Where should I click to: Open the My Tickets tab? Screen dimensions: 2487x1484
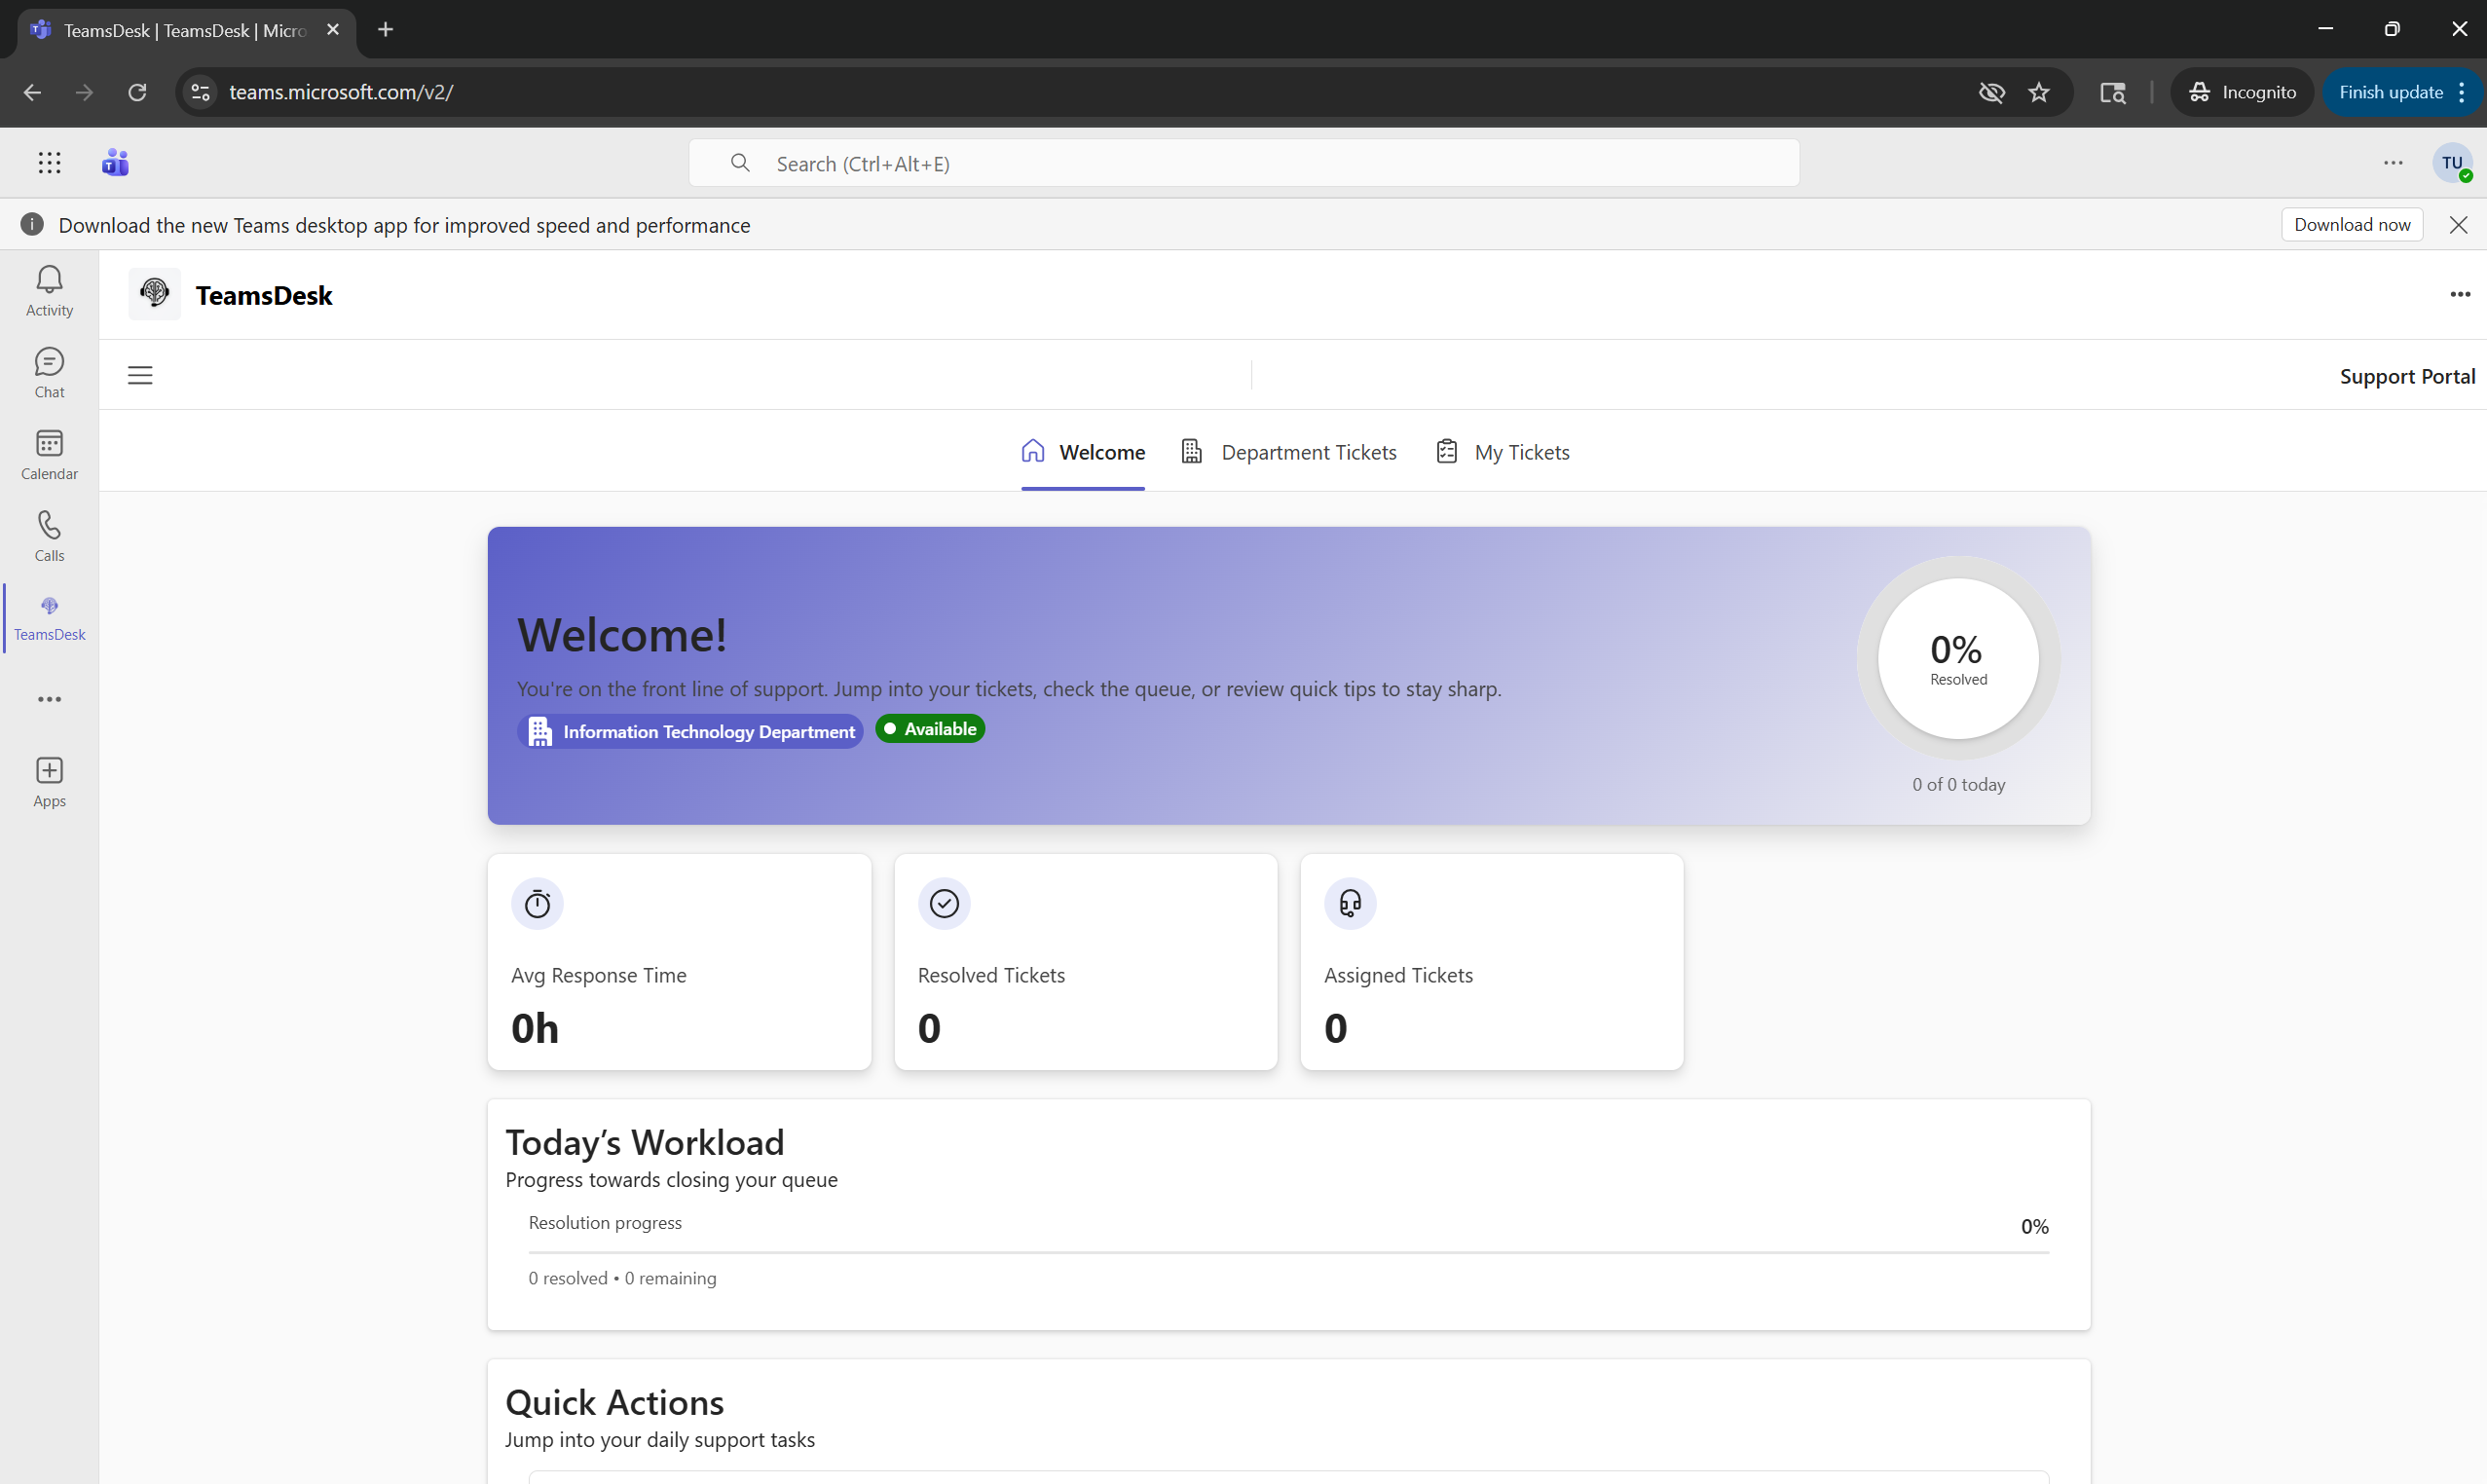1522,451
